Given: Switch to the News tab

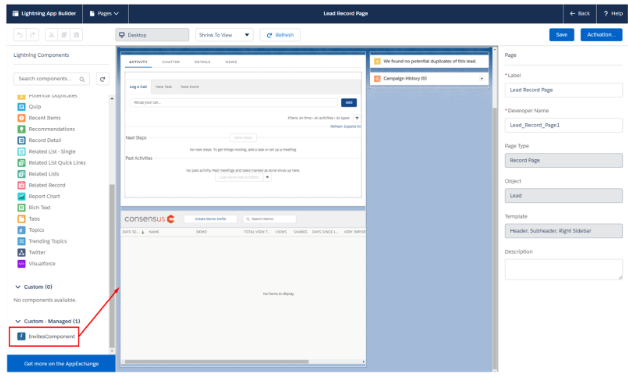Looking at the screenshot, I should click(x=231, y=62).
